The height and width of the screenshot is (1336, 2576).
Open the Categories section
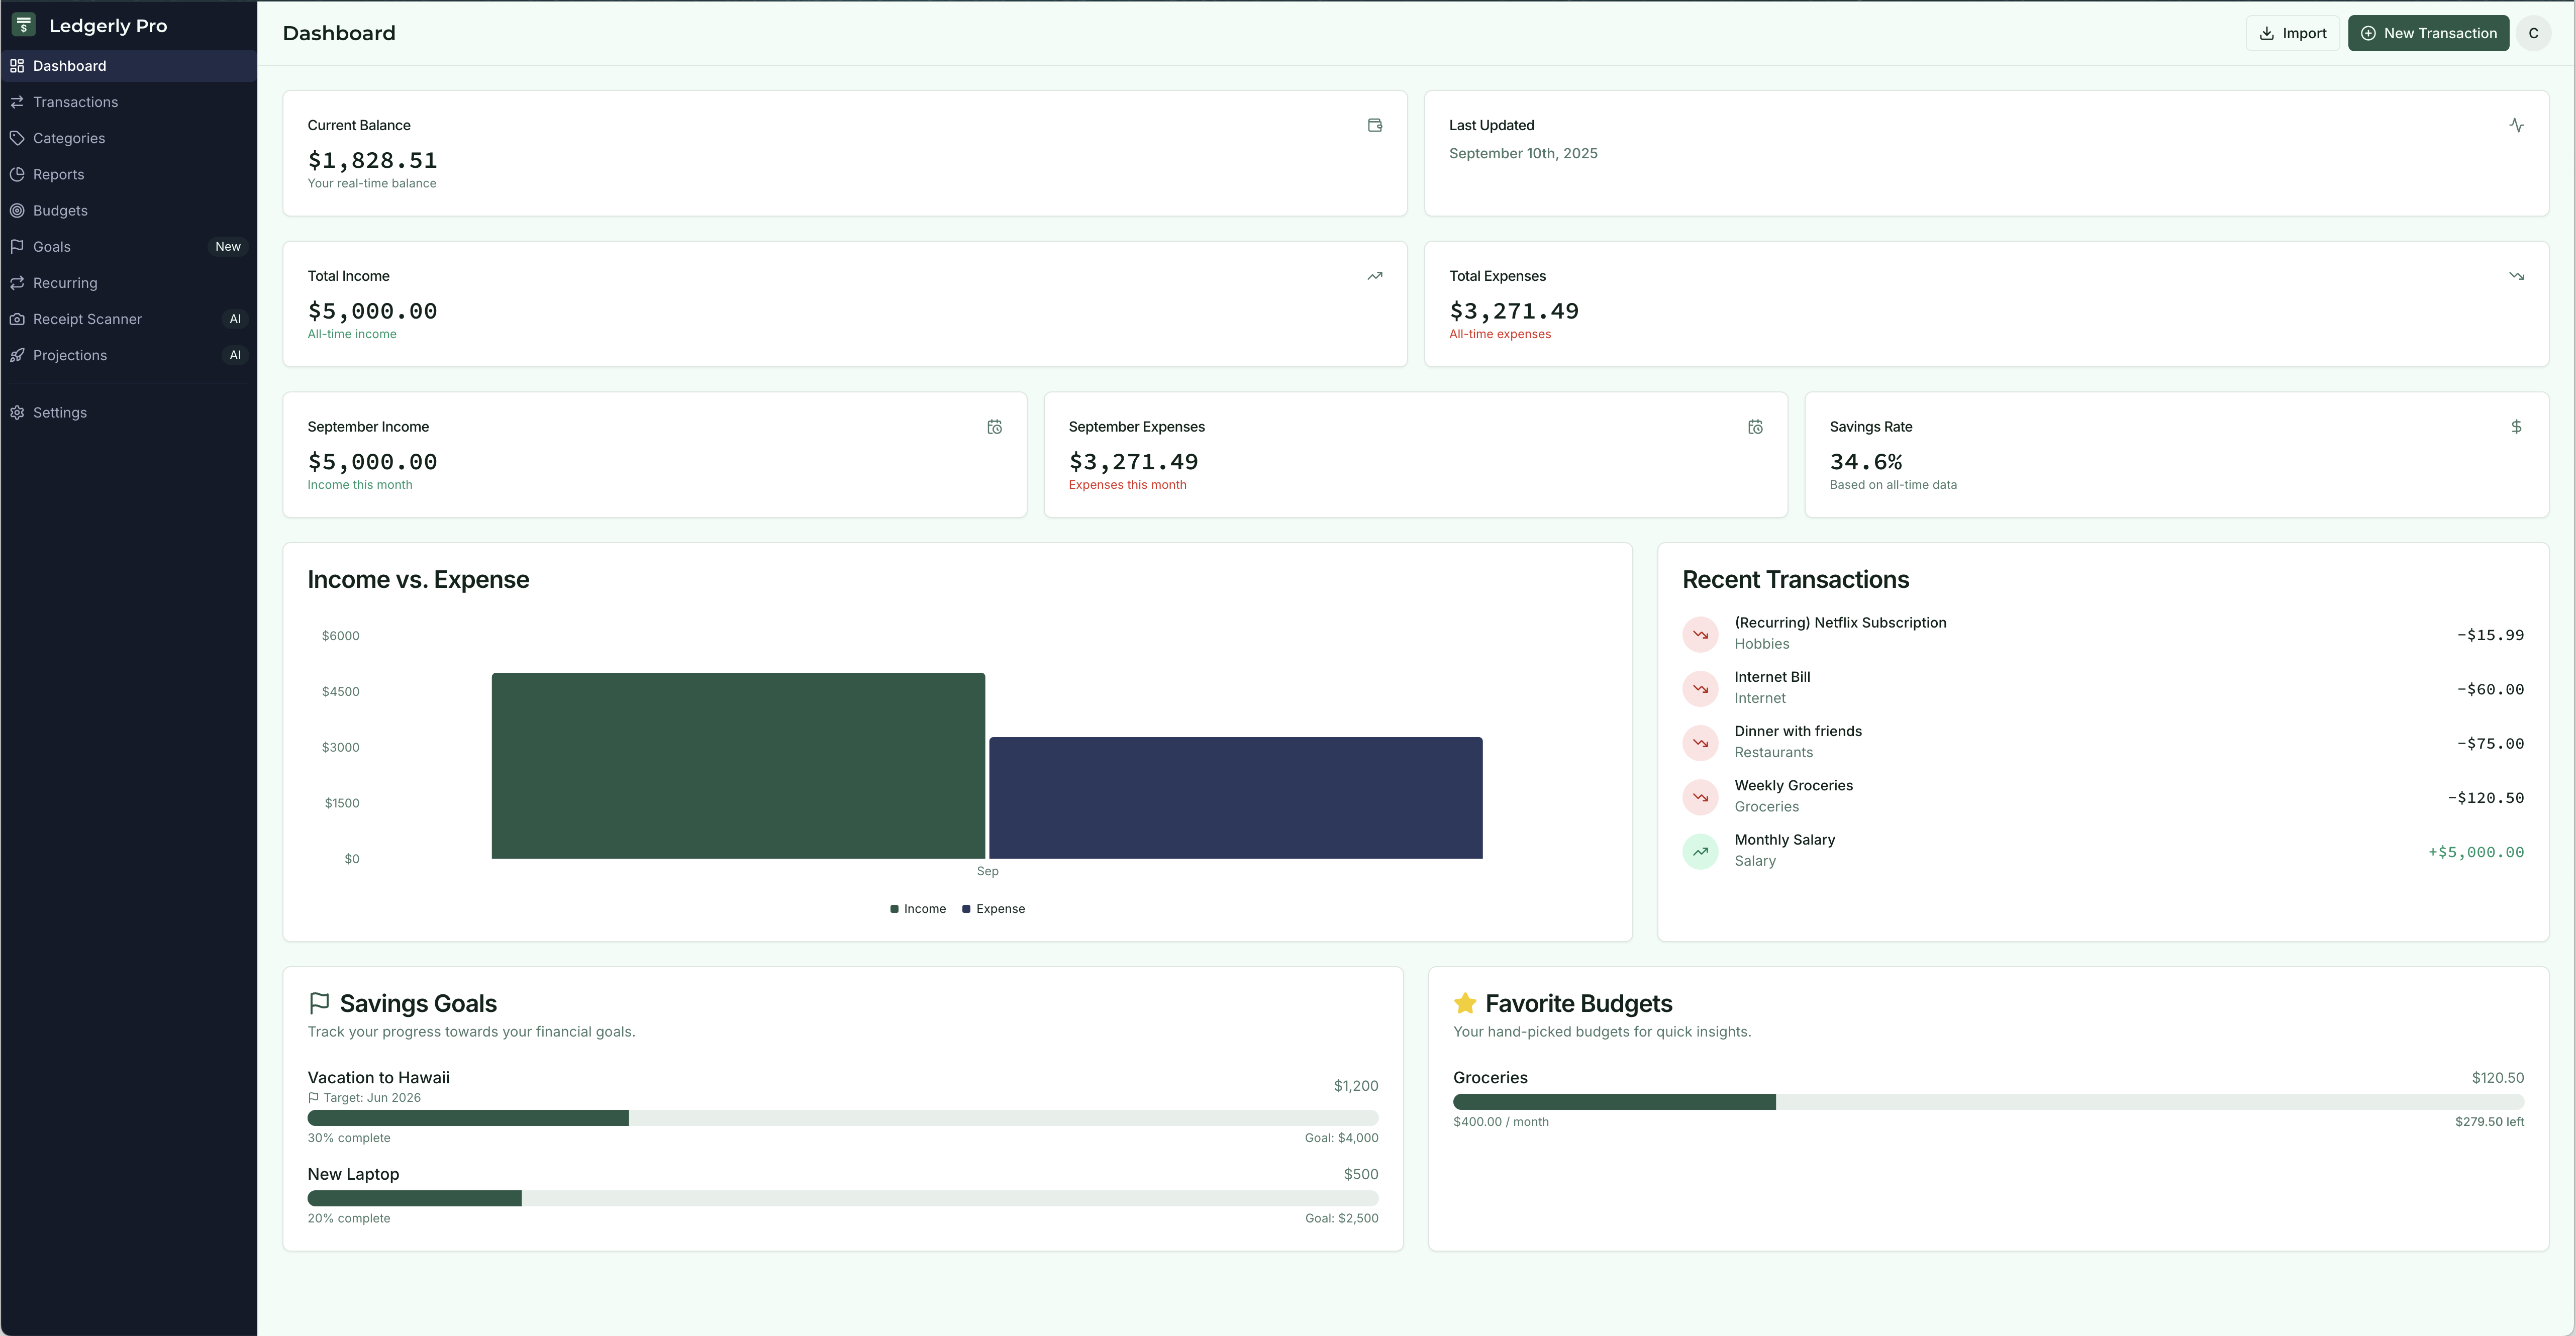click(69, 137)
